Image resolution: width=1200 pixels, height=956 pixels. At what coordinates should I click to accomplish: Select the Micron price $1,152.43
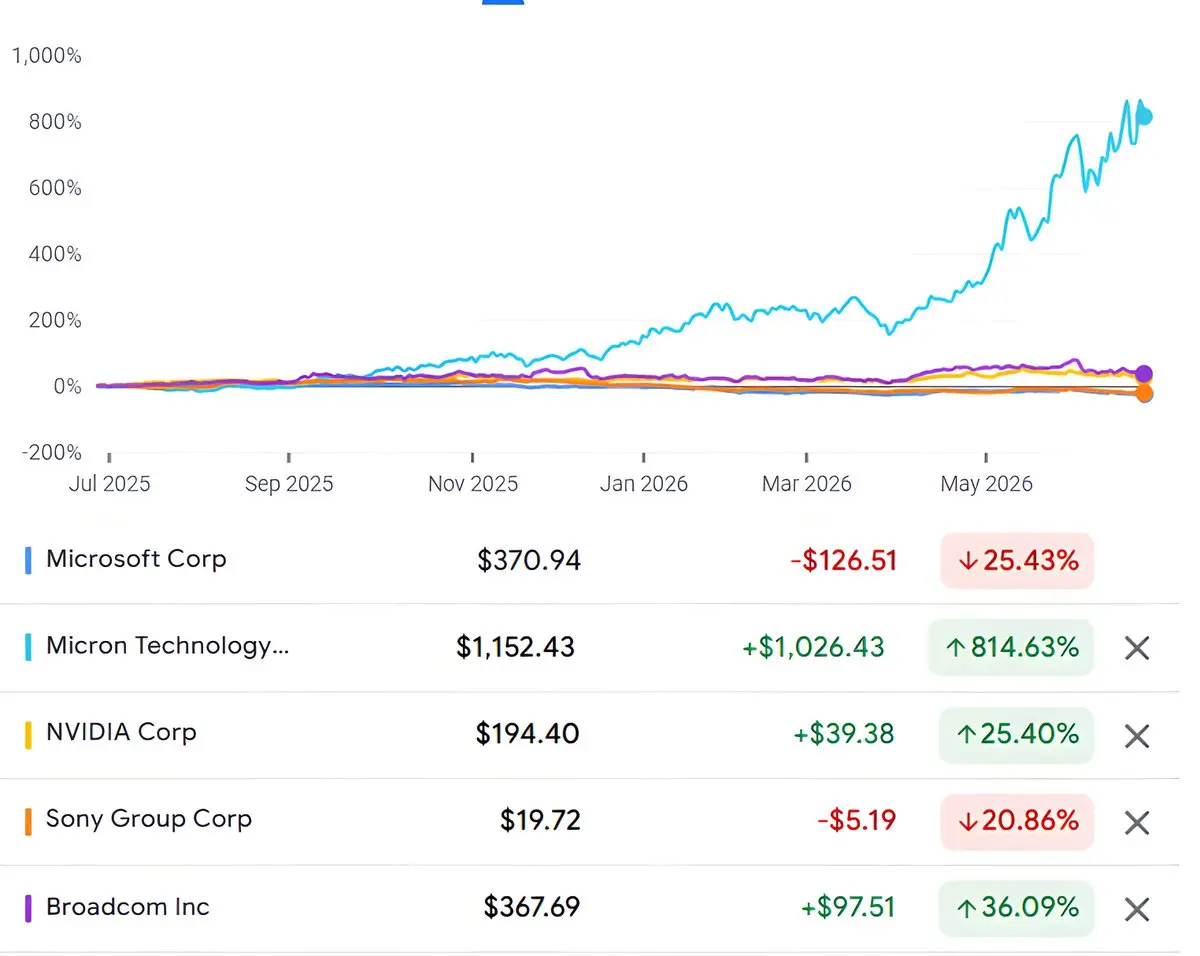516,648
